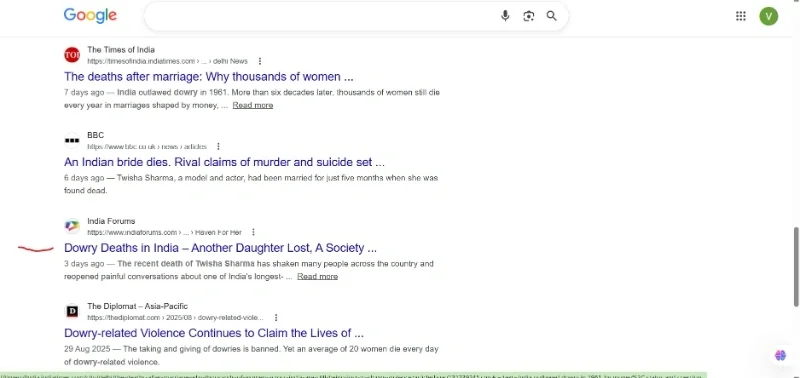Image resolution: width=800 pixels, height=378 pixels.
Task: Click the timesofindia.indiatimes.com URL breadcrumb
Action: click(x=167, y=61)
